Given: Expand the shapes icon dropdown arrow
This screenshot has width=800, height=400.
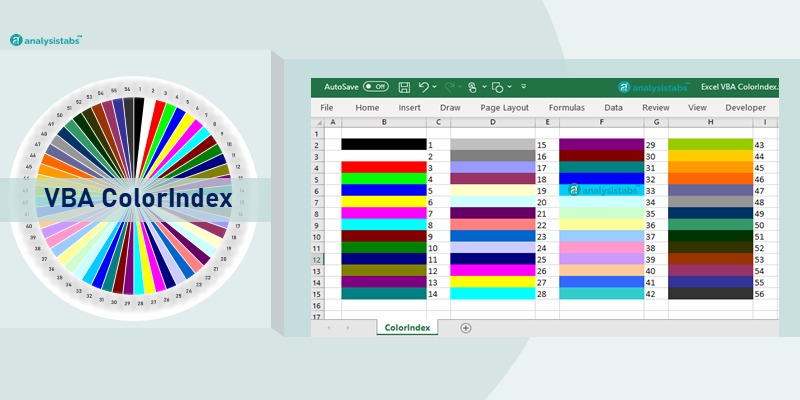Looking at the screenshot, I should click(510, 87).
